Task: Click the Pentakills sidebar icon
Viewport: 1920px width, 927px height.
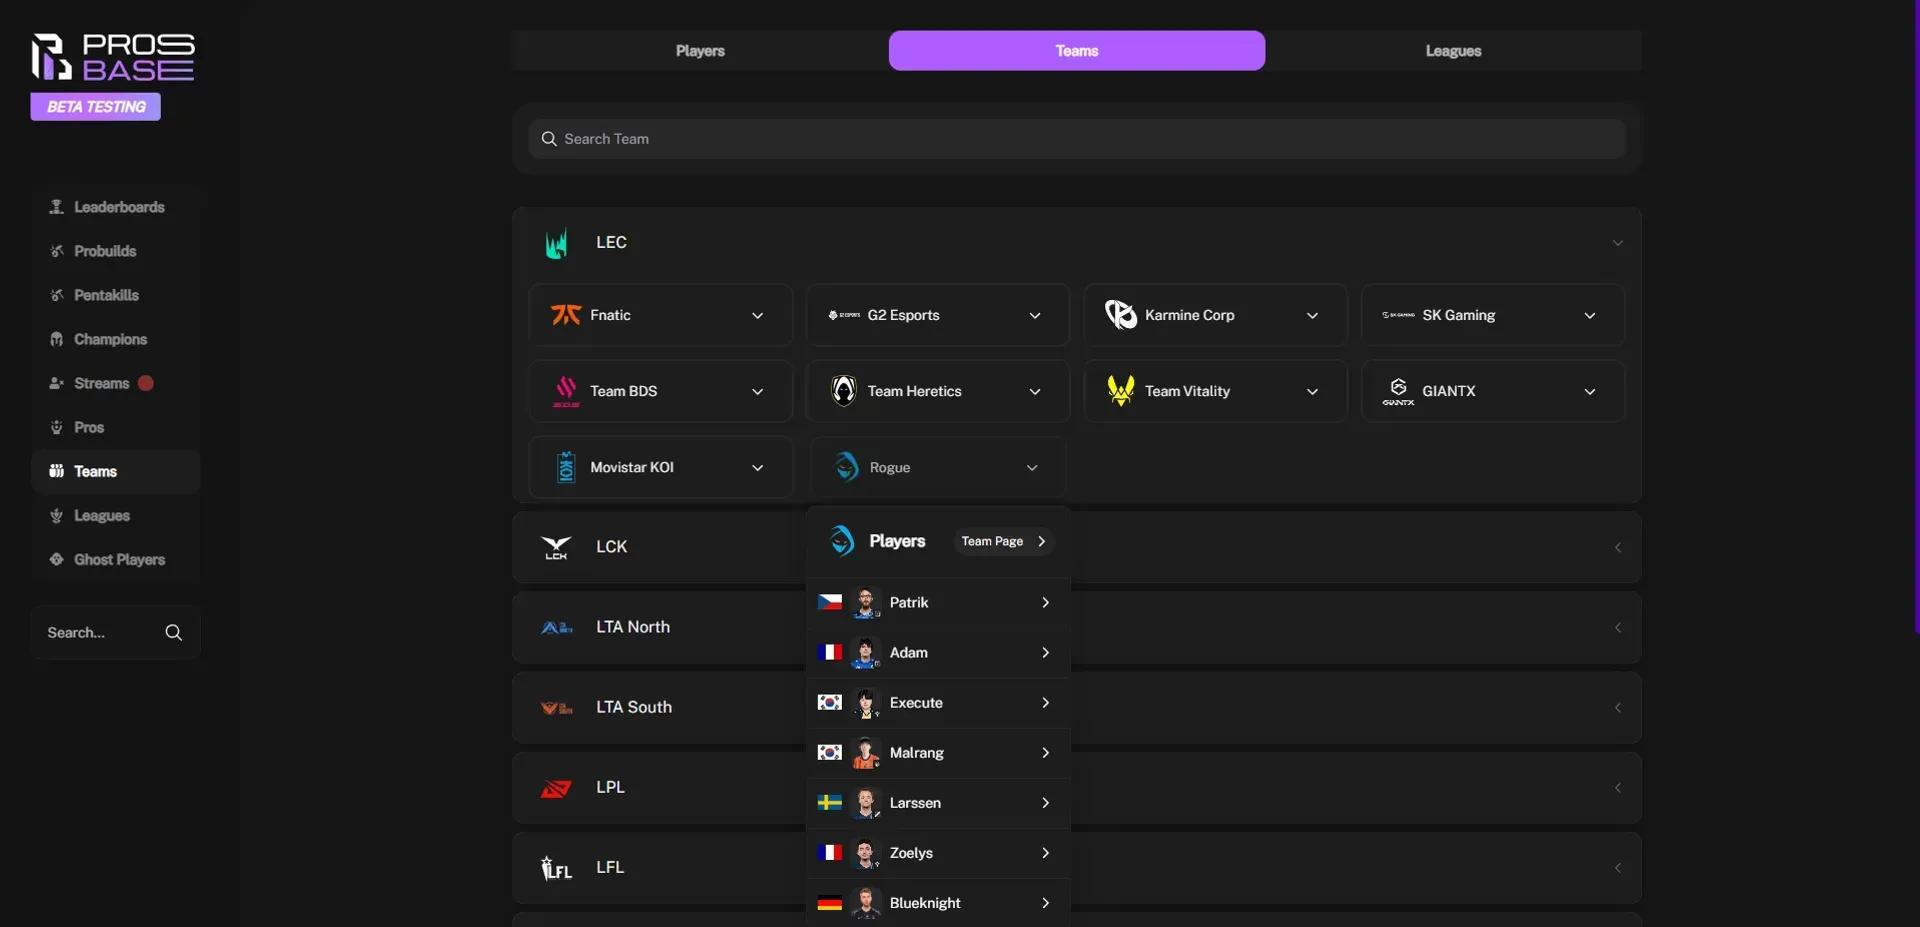Action: 58,295
